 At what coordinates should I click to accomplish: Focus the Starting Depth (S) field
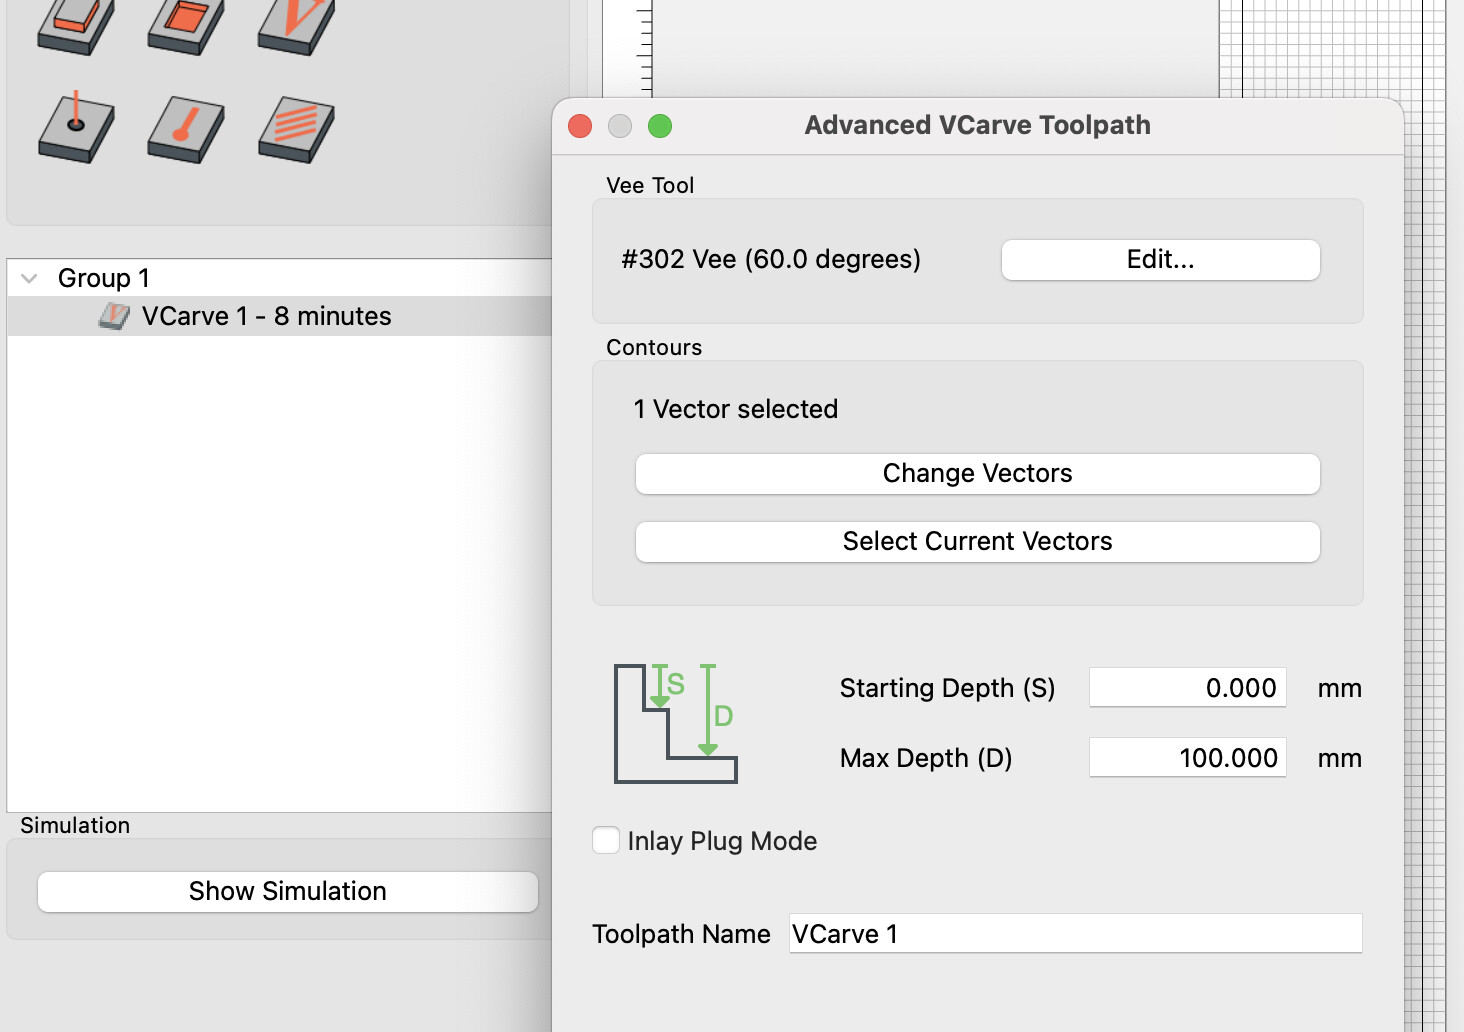click(1188, 688)
